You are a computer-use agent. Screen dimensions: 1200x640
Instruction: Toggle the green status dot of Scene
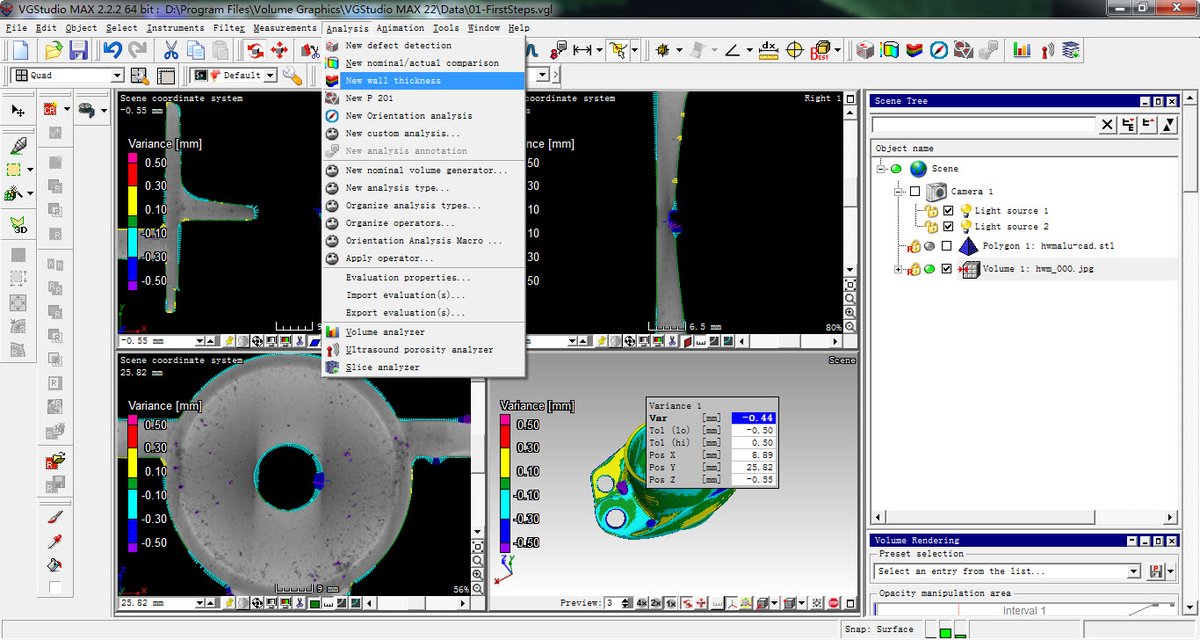click(x=896, y=169)
